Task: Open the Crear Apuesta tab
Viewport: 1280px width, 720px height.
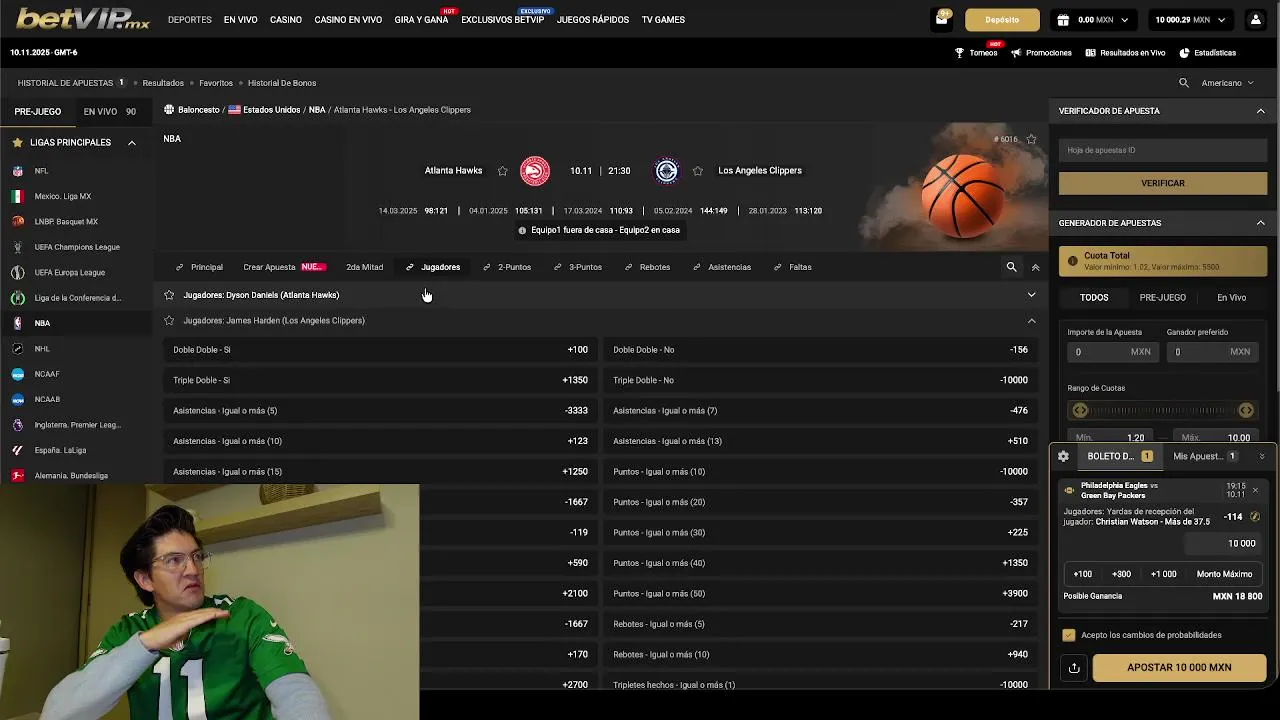Action: (284, 267)
